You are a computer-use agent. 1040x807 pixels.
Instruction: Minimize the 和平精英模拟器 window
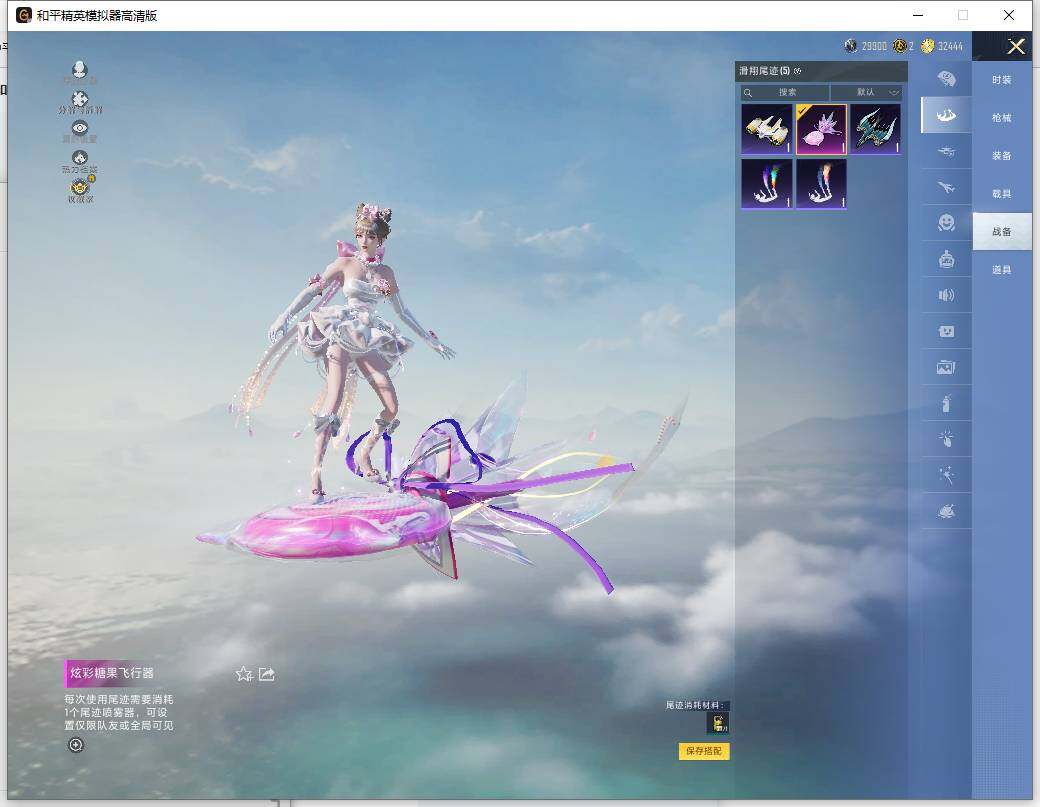tap(918, 15)
